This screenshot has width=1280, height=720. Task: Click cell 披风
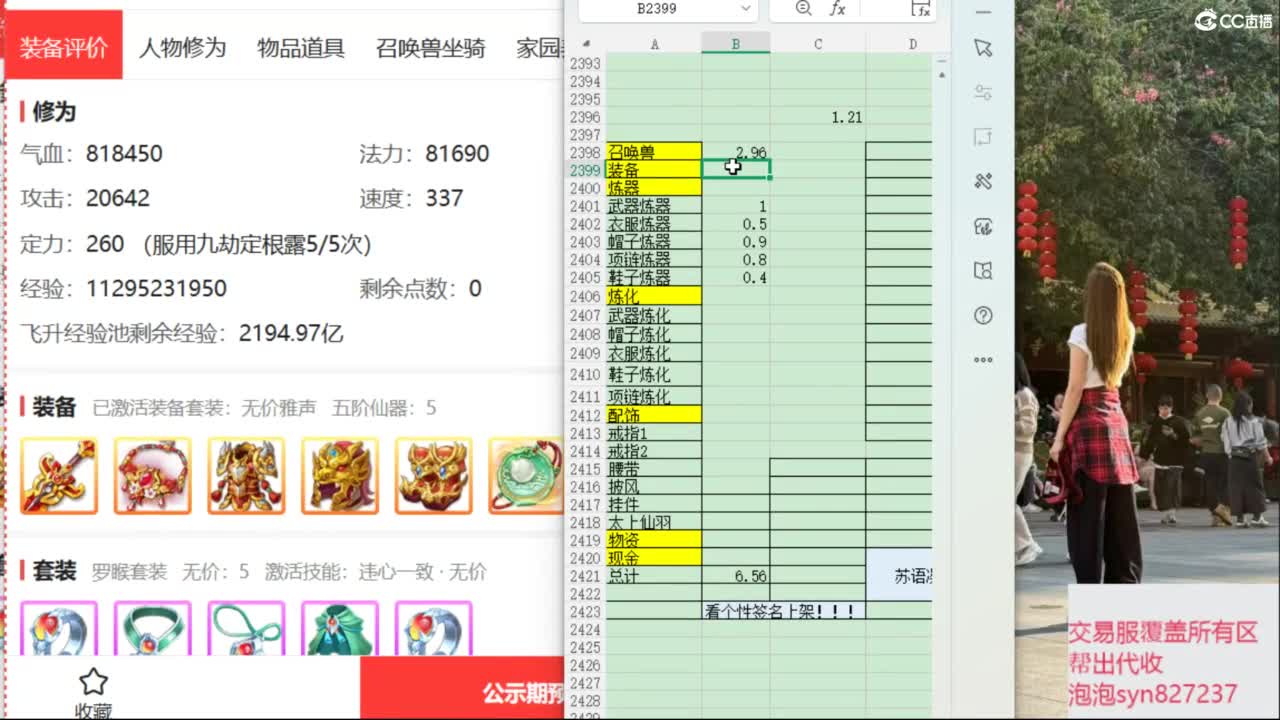(654, 487)
